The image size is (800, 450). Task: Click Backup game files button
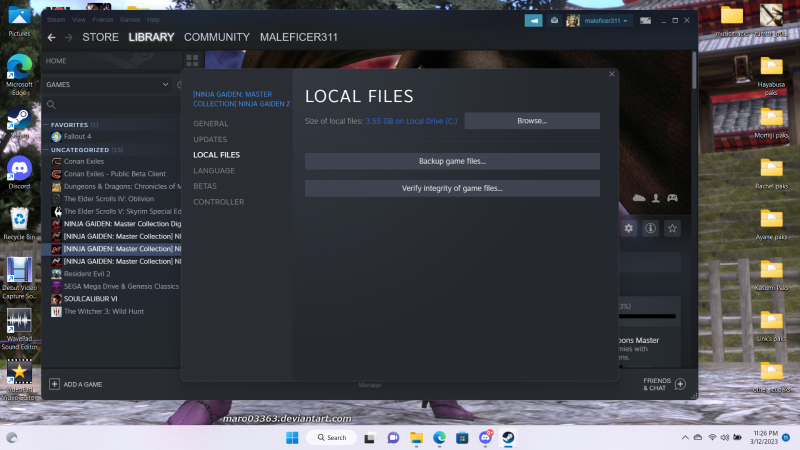point(452,161)
